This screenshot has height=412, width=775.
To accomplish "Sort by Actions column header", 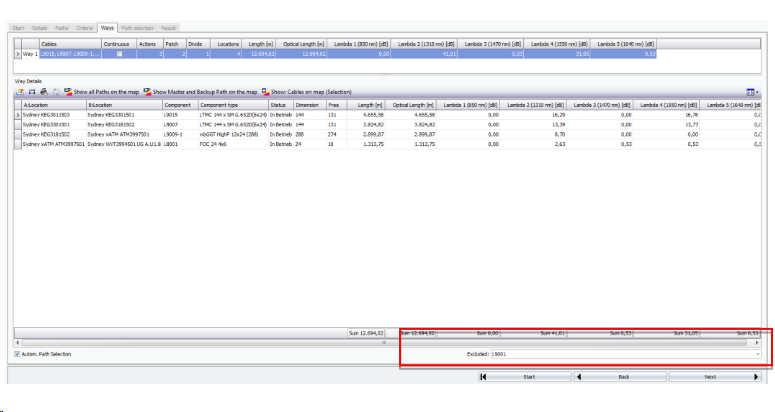I will click(150, 44).
